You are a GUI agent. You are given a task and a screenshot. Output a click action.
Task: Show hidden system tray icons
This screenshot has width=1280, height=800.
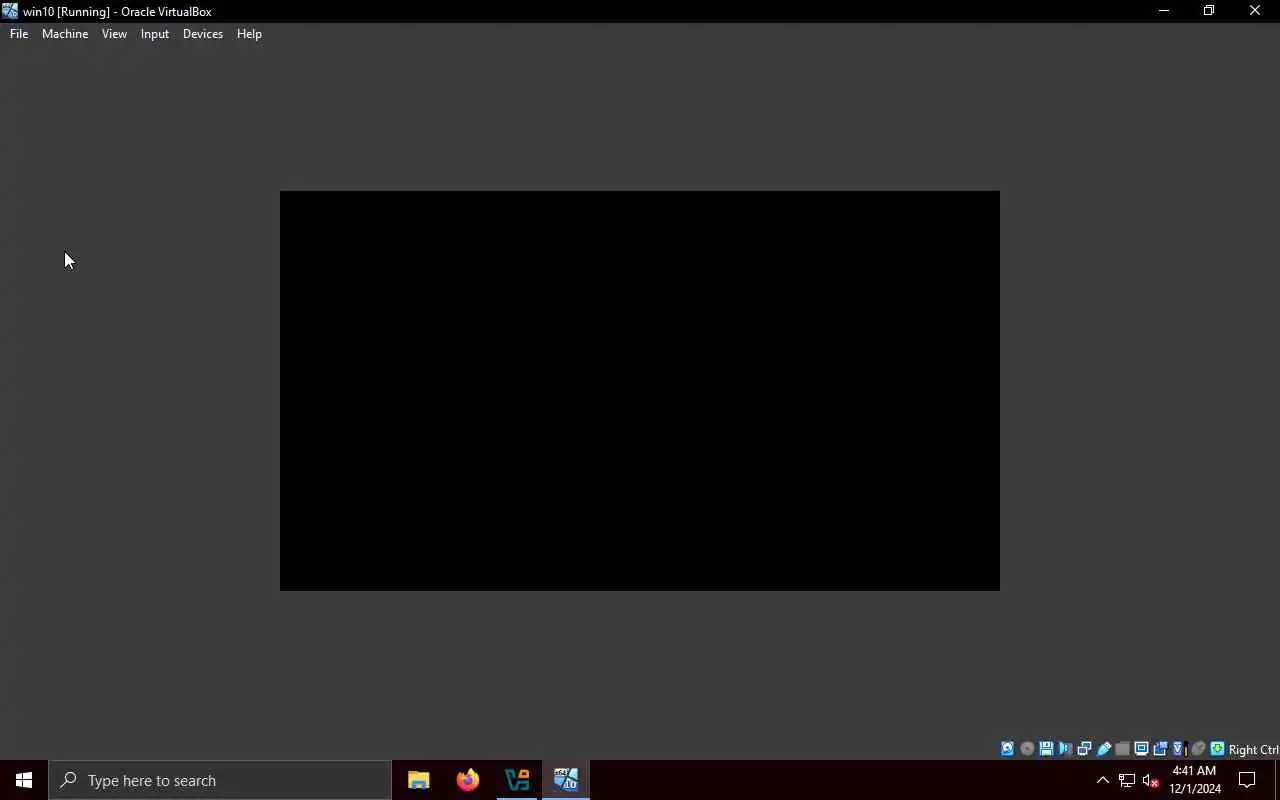(x=1103, y=780)
